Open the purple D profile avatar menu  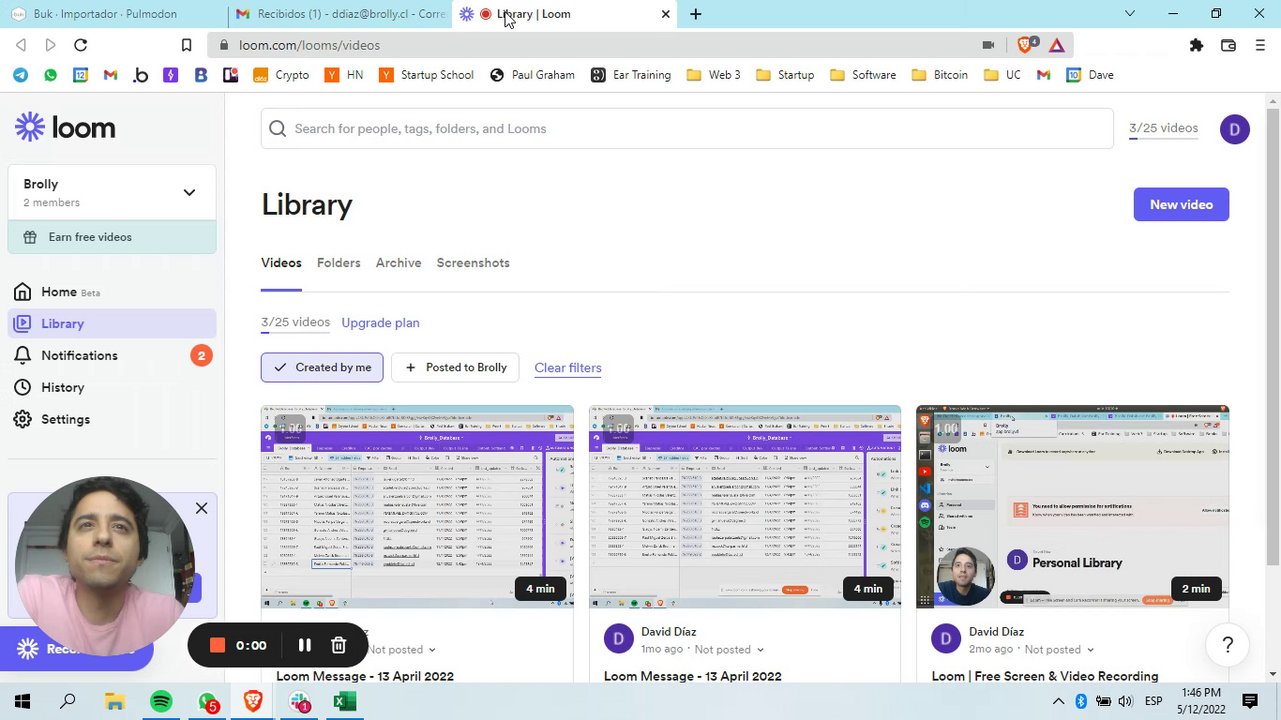pos(1234,129)
